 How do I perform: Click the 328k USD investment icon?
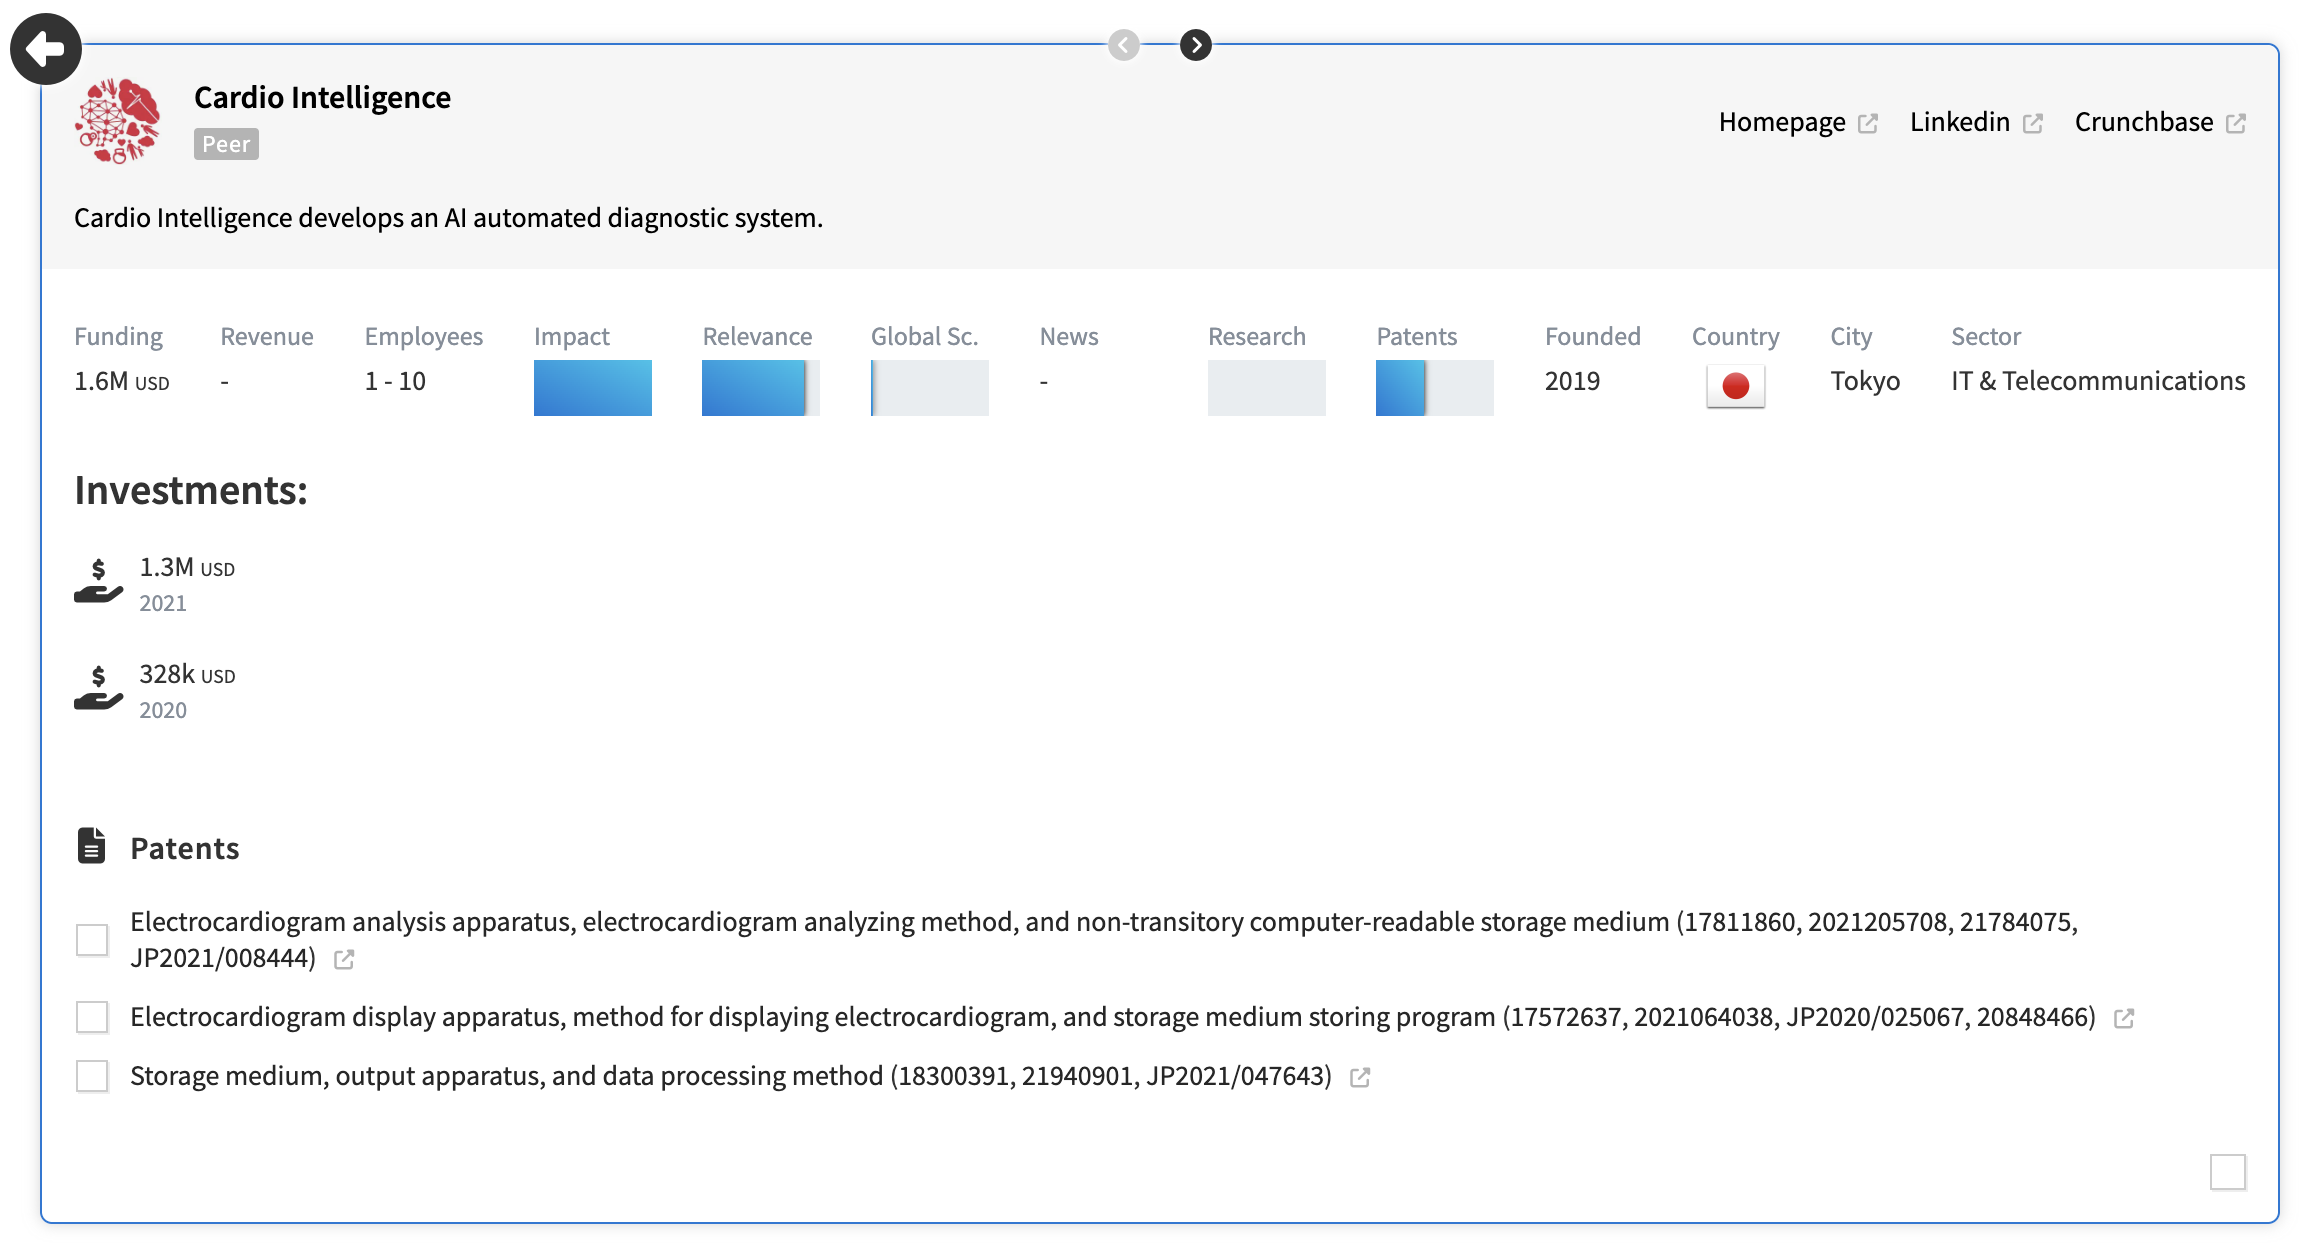click(98, 688)
